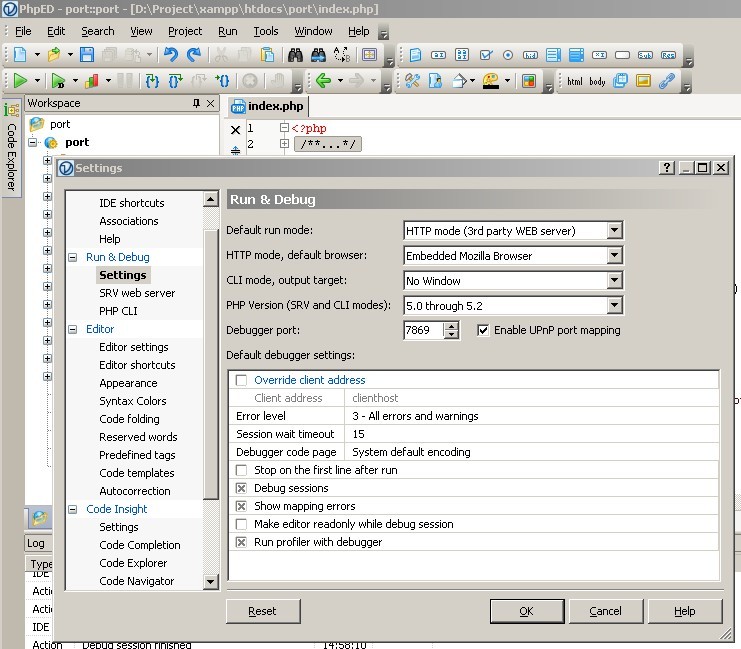This screenshot has height=649, width=741.
Task: Open the Run menu
Action: pyautogui.click(x=227, y=31)
